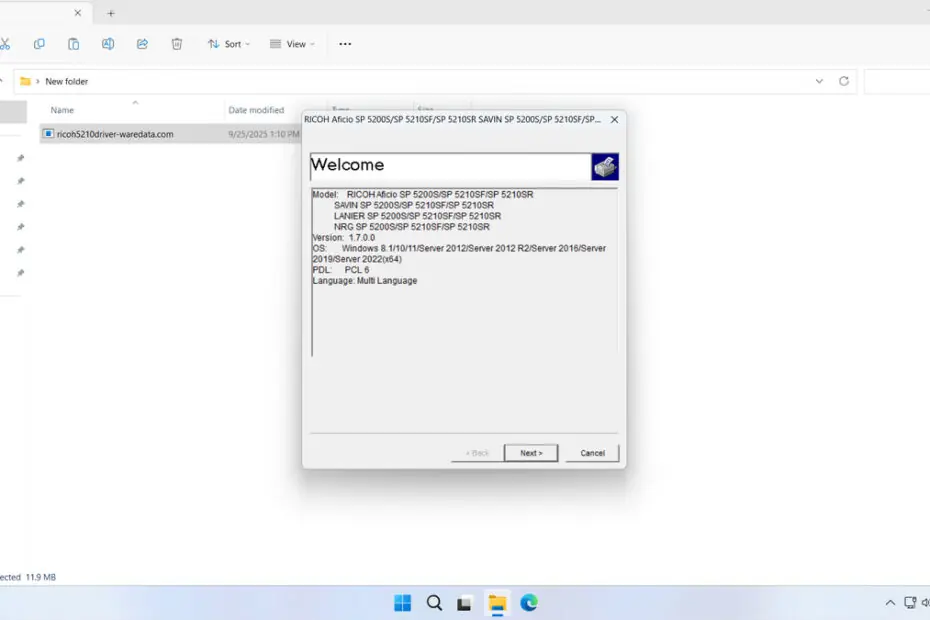Open the taskbar Search icon
Image resolution: width=930 pixels, height=620 pixels.
tap(434, 603)
